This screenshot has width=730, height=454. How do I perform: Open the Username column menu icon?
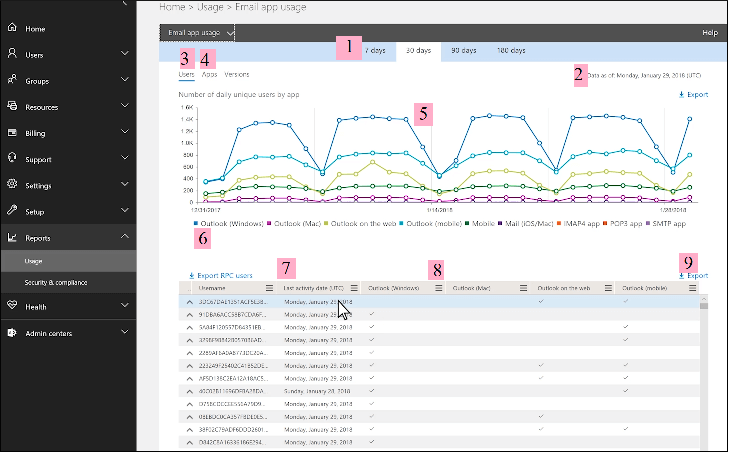click(269, 288)
